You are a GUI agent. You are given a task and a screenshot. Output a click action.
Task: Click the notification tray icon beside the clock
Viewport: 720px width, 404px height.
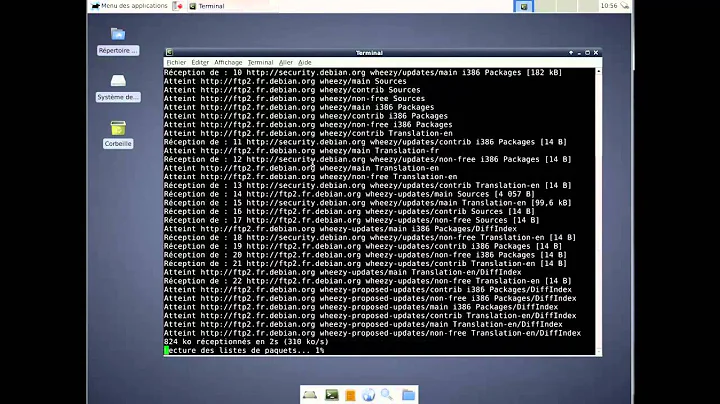point(624,6)
